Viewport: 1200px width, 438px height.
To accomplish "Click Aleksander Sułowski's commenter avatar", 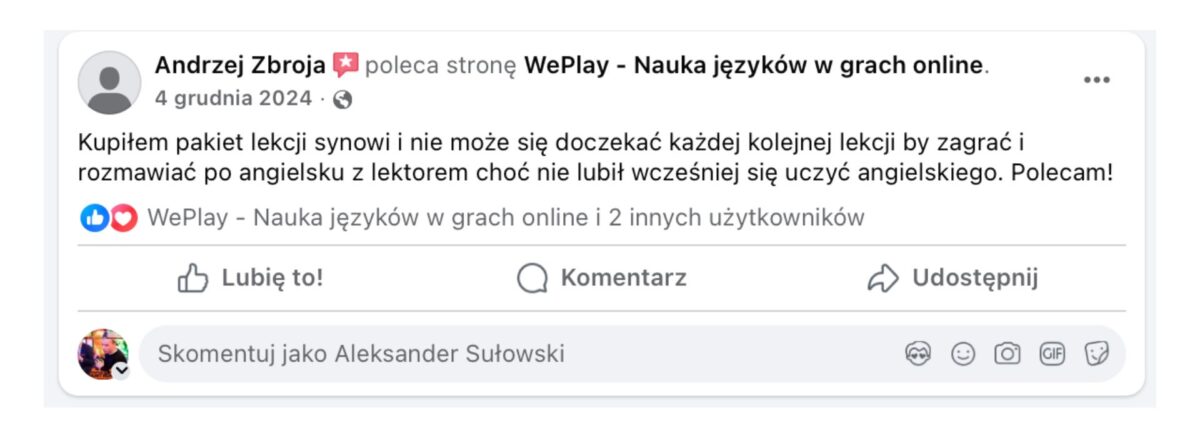I will click(x=103, y=354).
